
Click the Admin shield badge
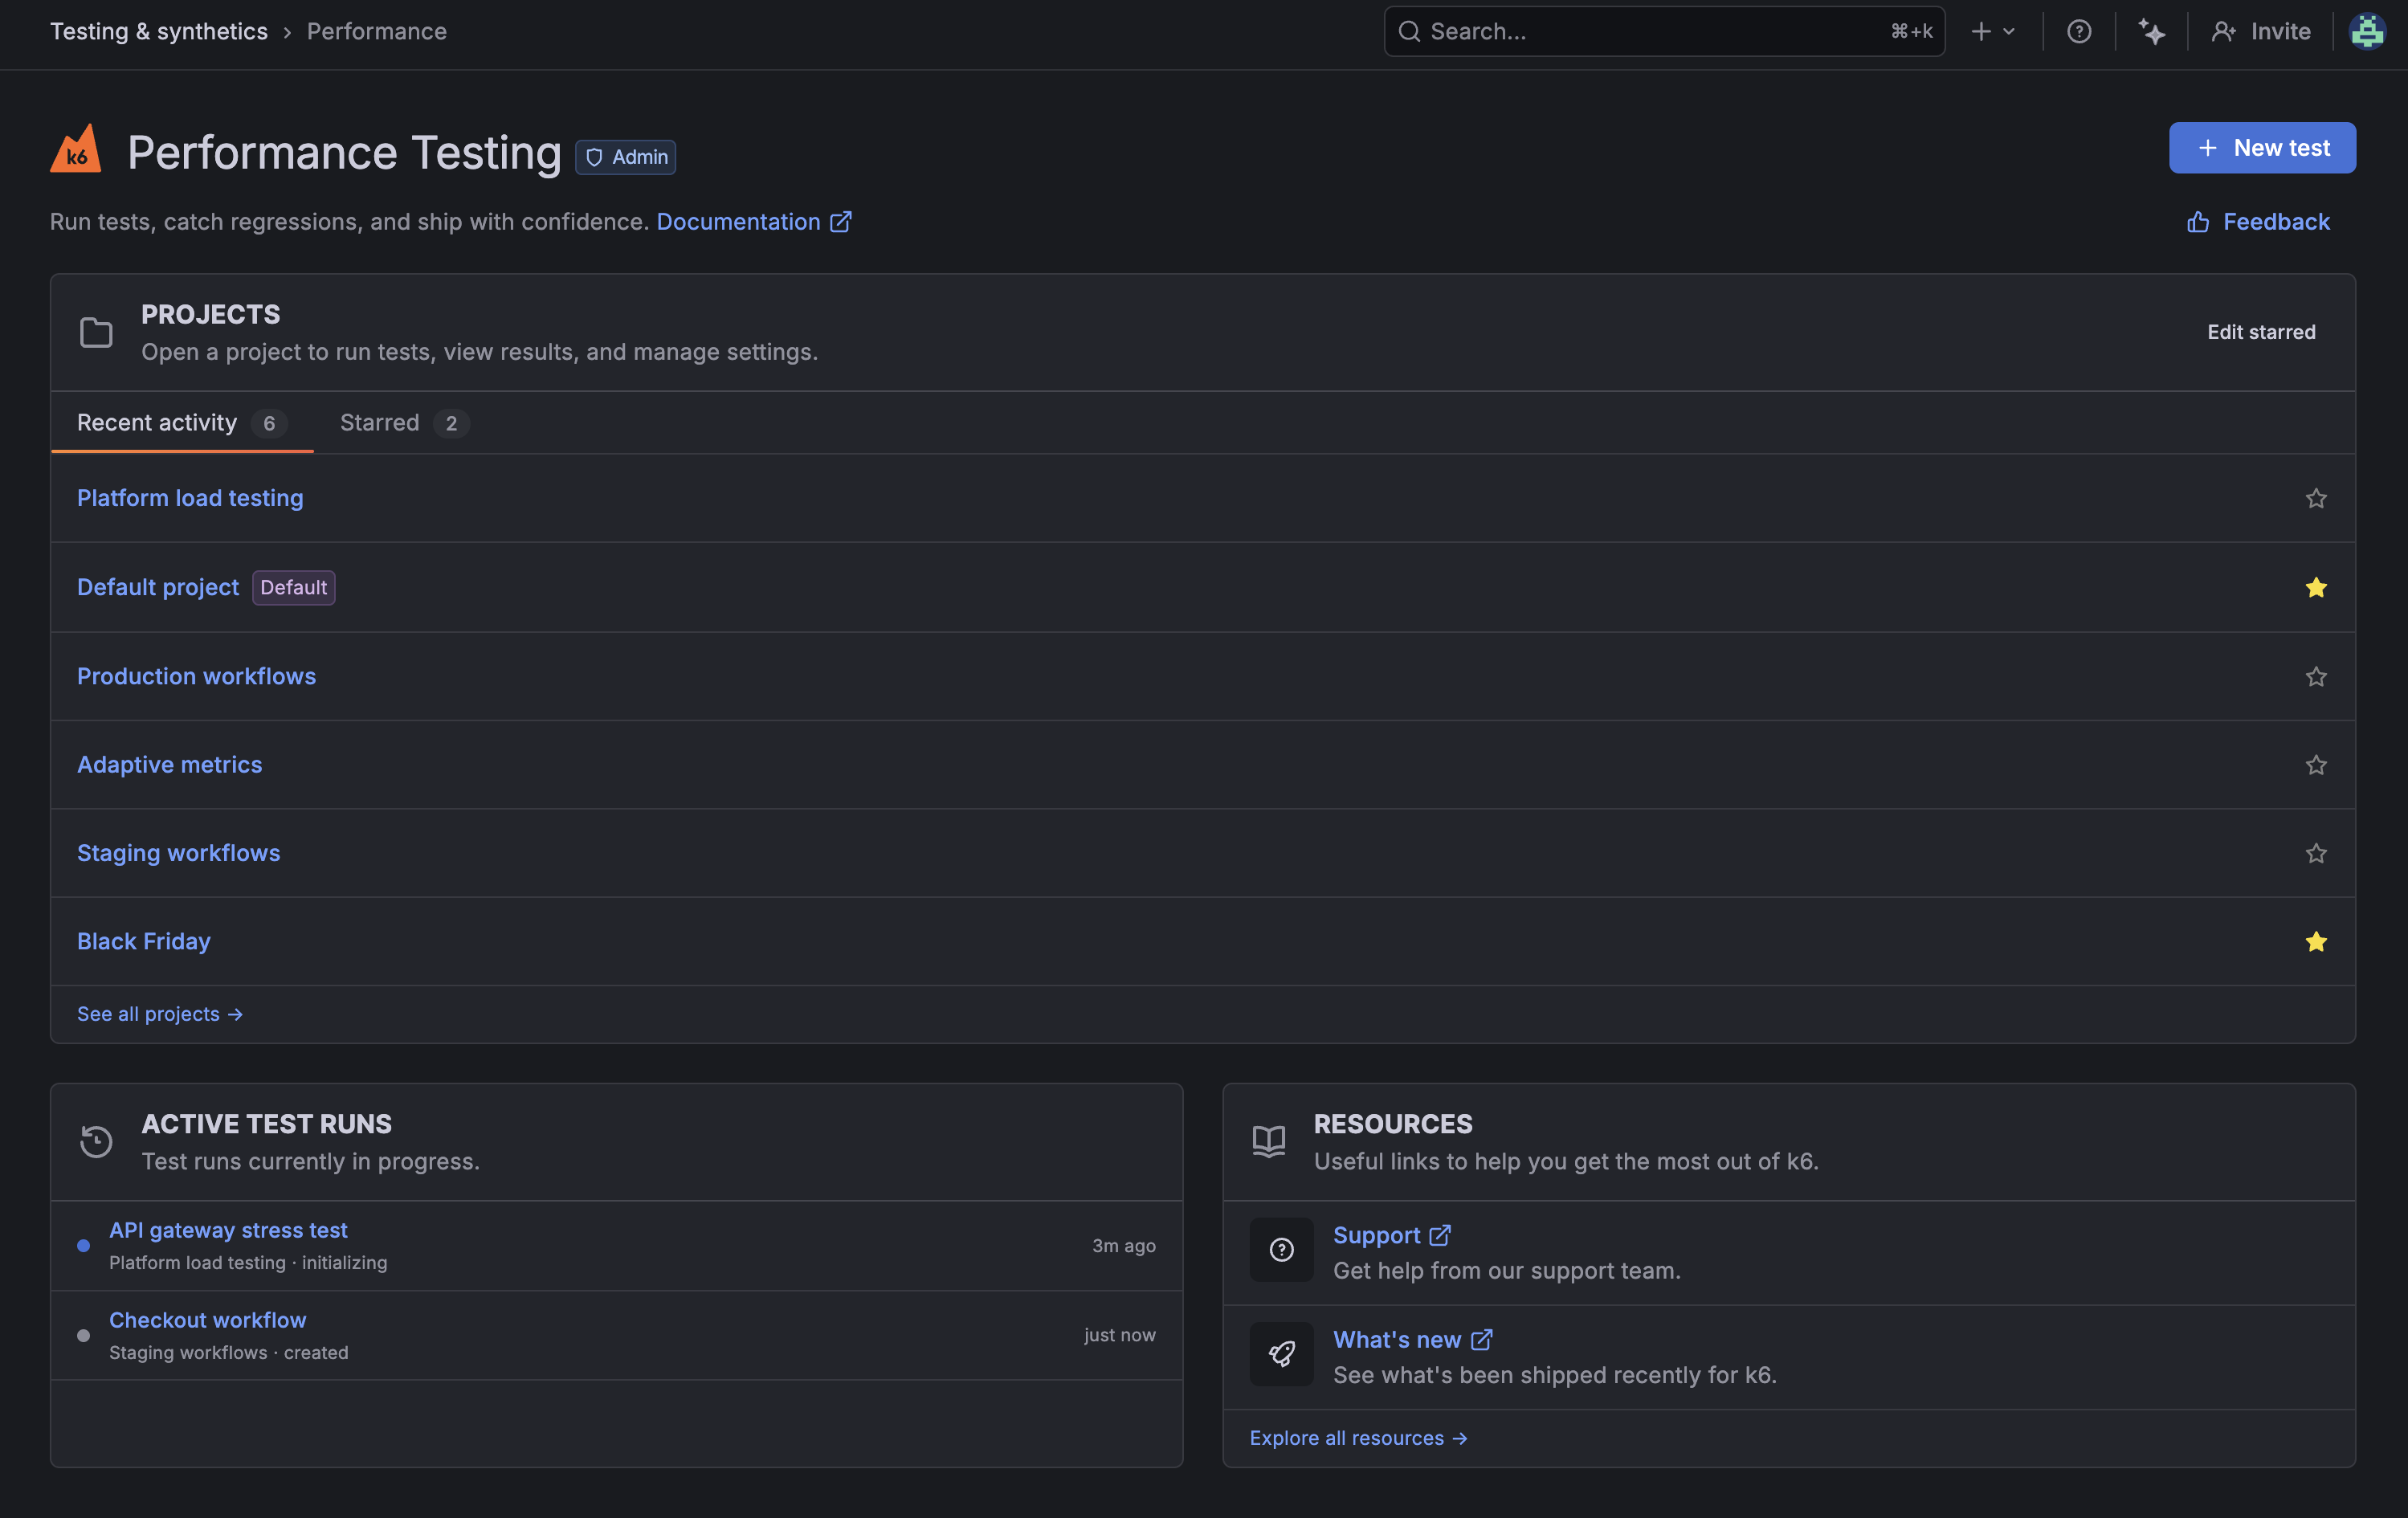pos(626,157)
